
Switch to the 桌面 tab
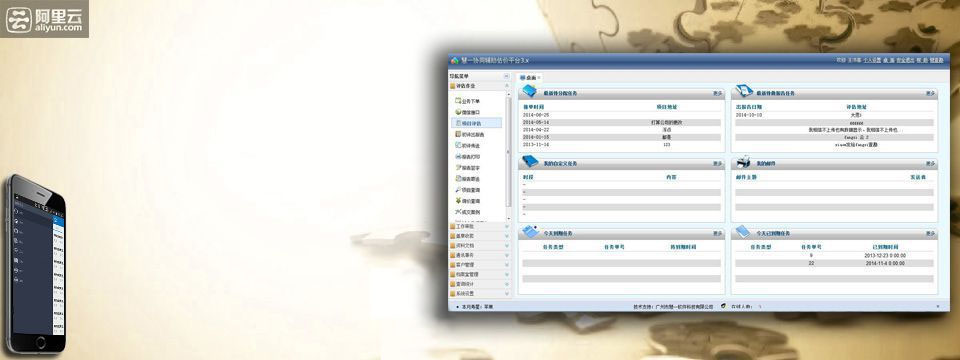coord(528,78)
